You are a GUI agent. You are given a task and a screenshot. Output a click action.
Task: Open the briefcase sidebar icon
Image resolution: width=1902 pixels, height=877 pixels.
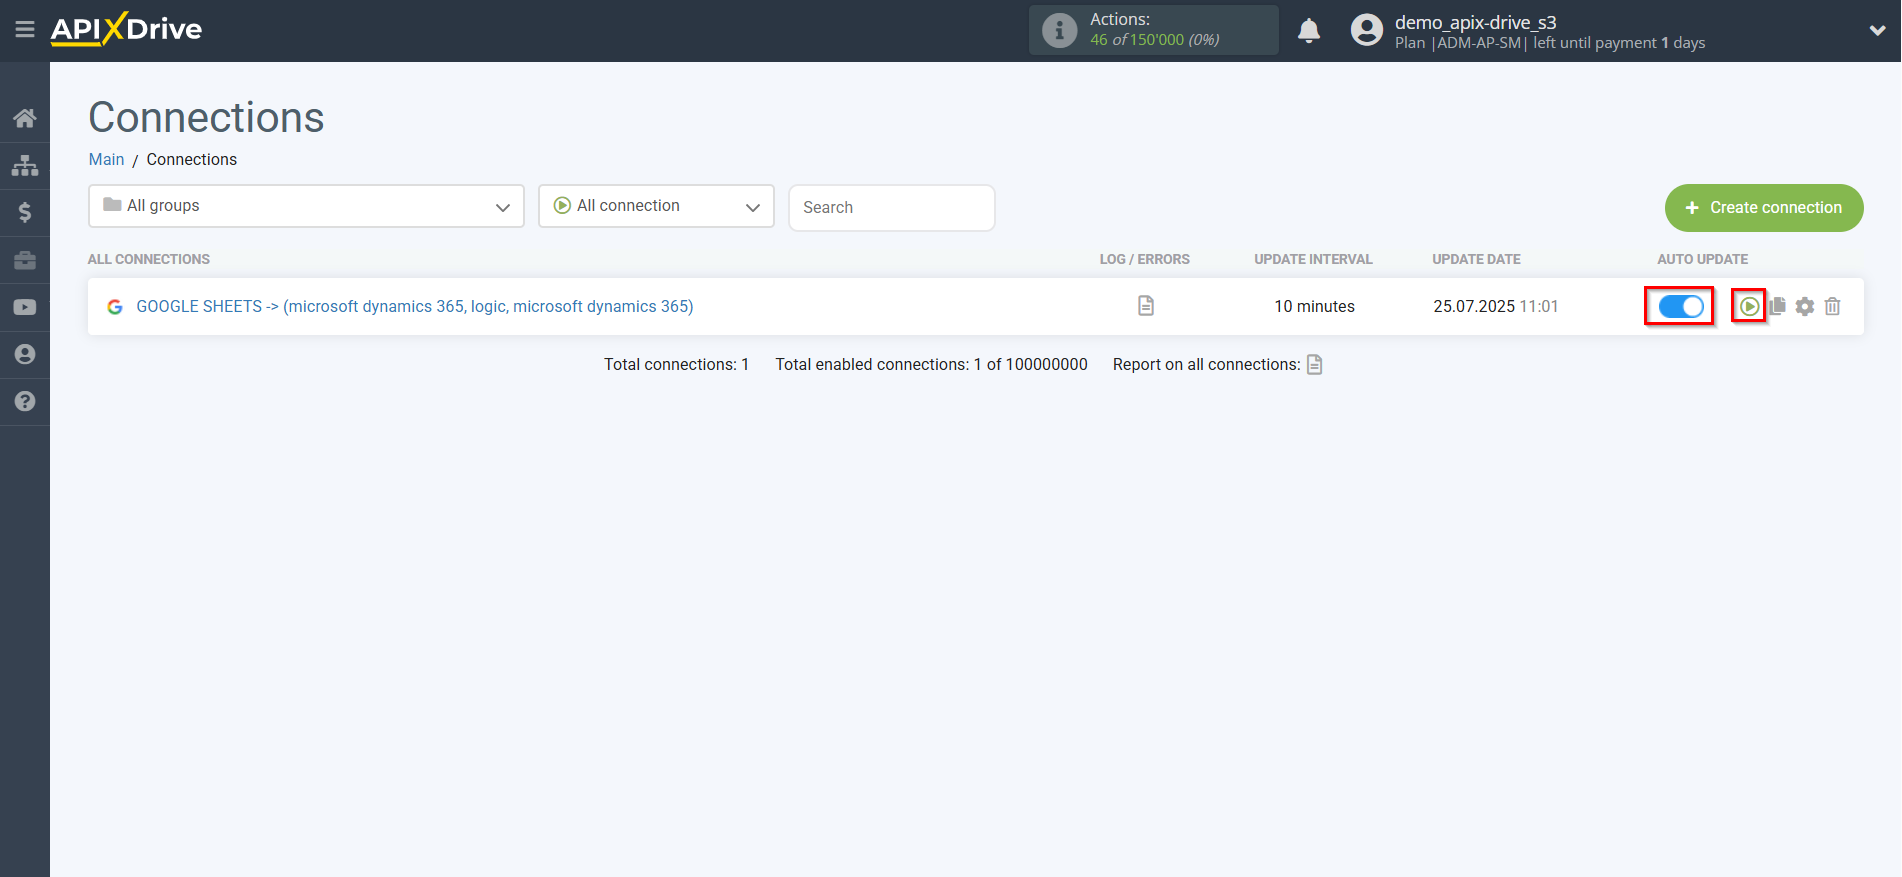(25, 260)
